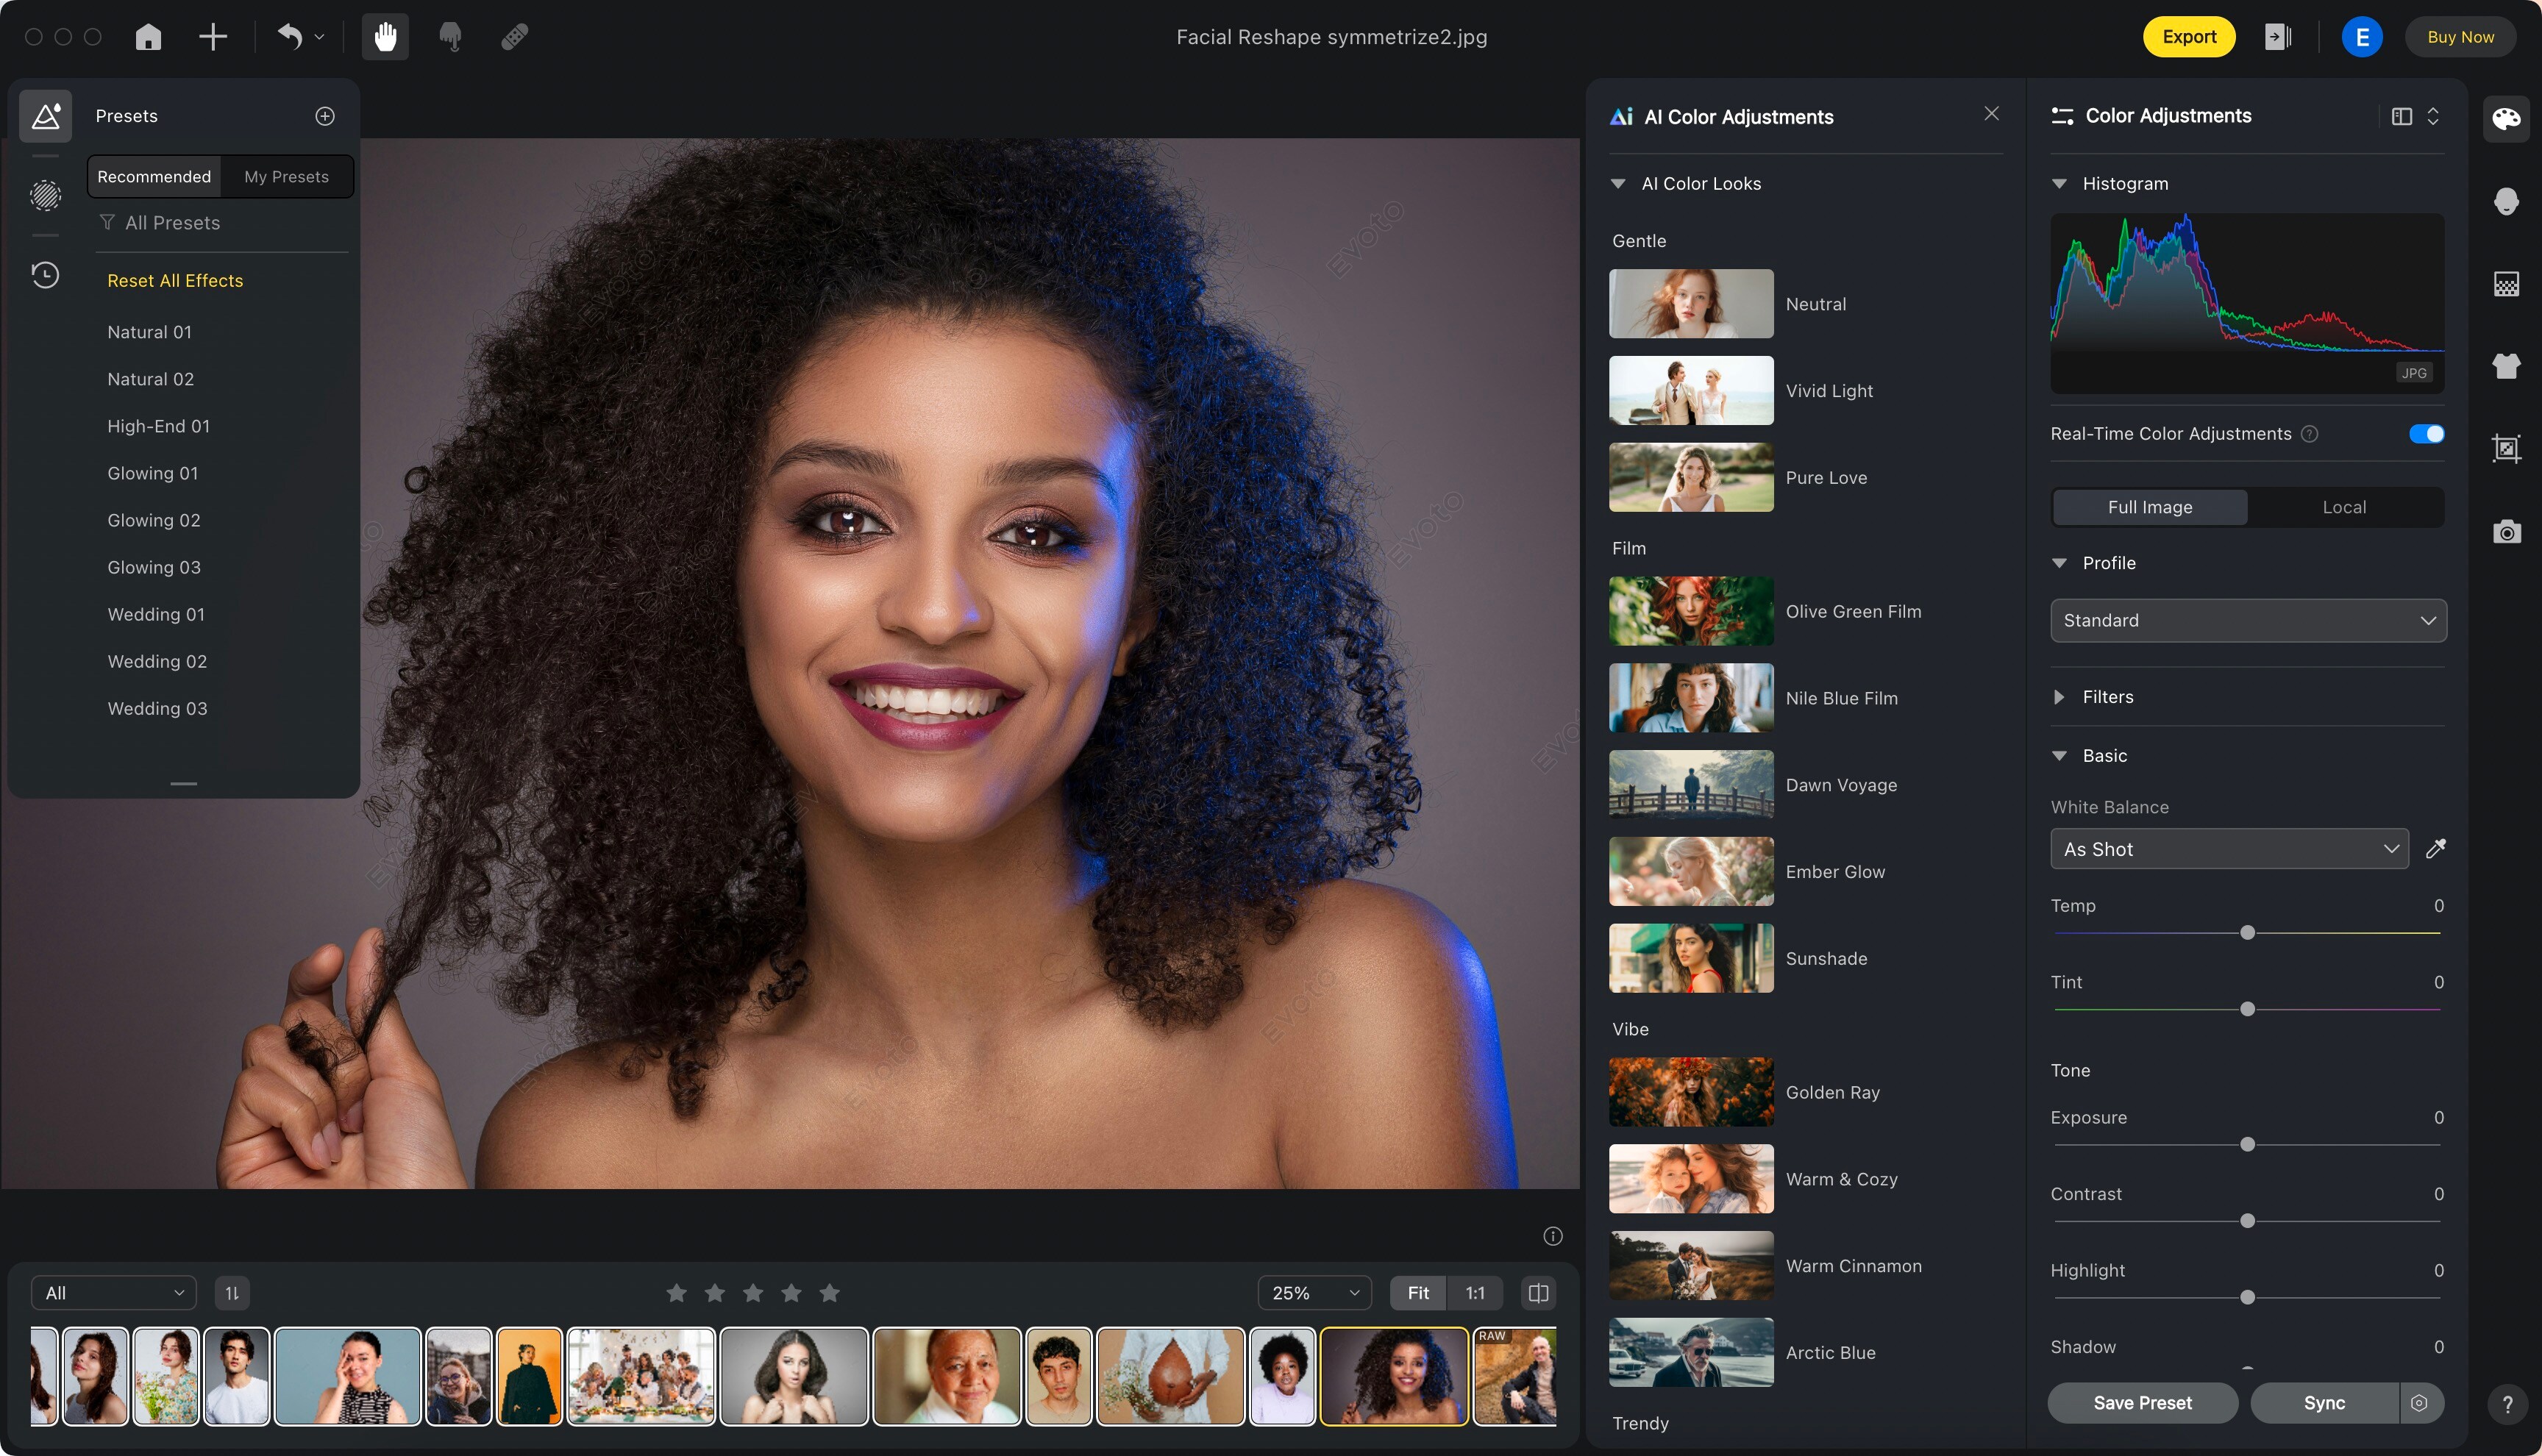
Task: Open the Presets panel icon in sidebar
Action: tap(46, 116)
